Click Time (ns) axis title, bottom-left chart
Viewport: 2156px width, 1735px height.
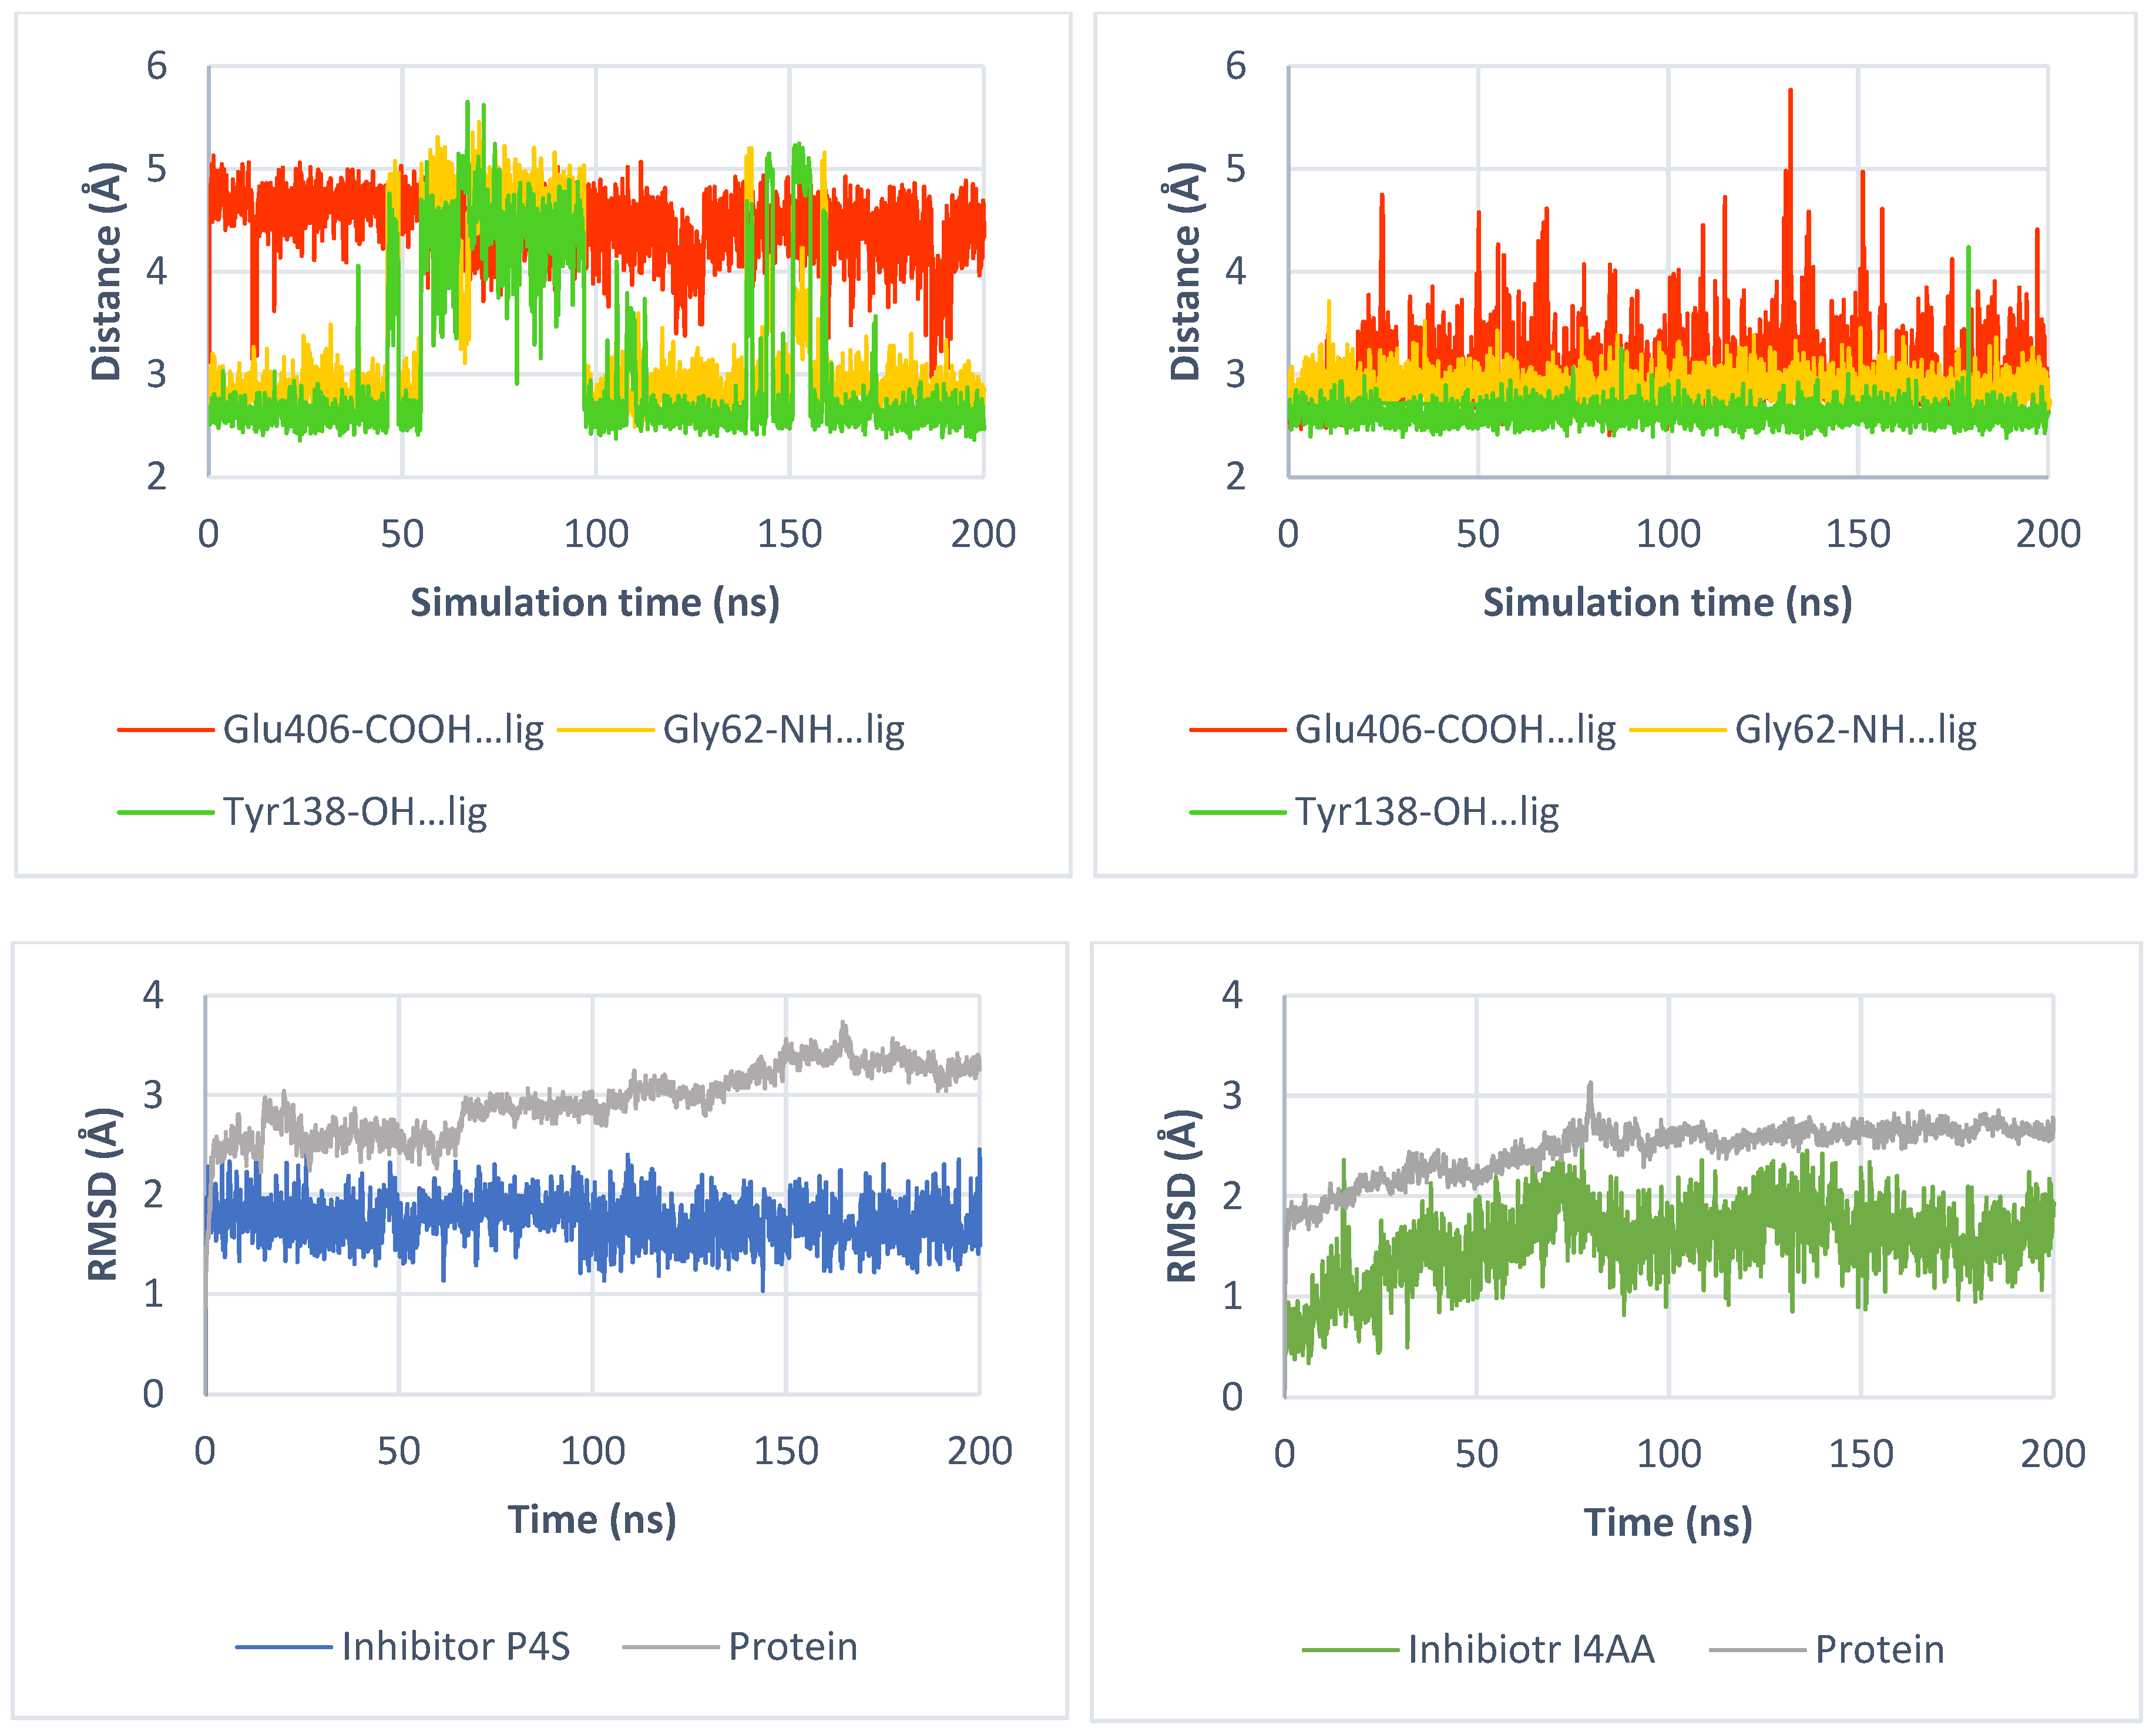[x=592, y=1520]
